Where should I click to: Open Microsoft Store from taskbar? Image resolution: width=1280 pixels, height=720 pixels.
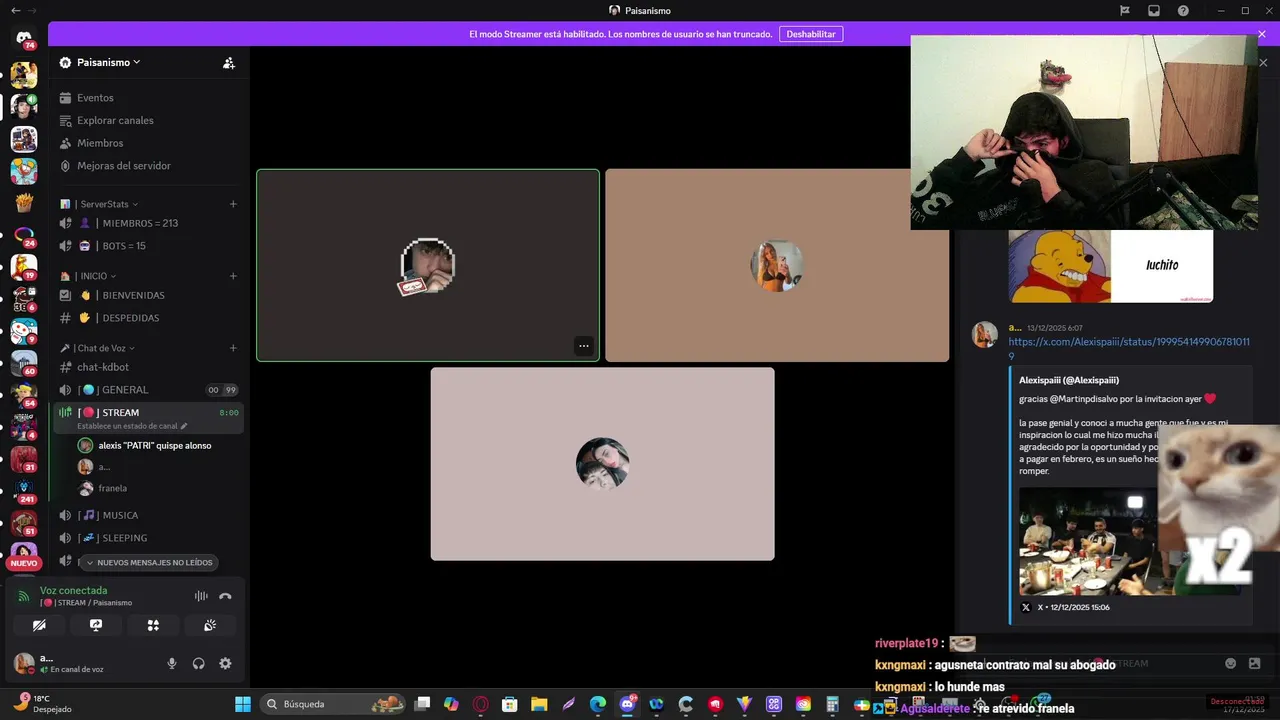tap(510, 704)
